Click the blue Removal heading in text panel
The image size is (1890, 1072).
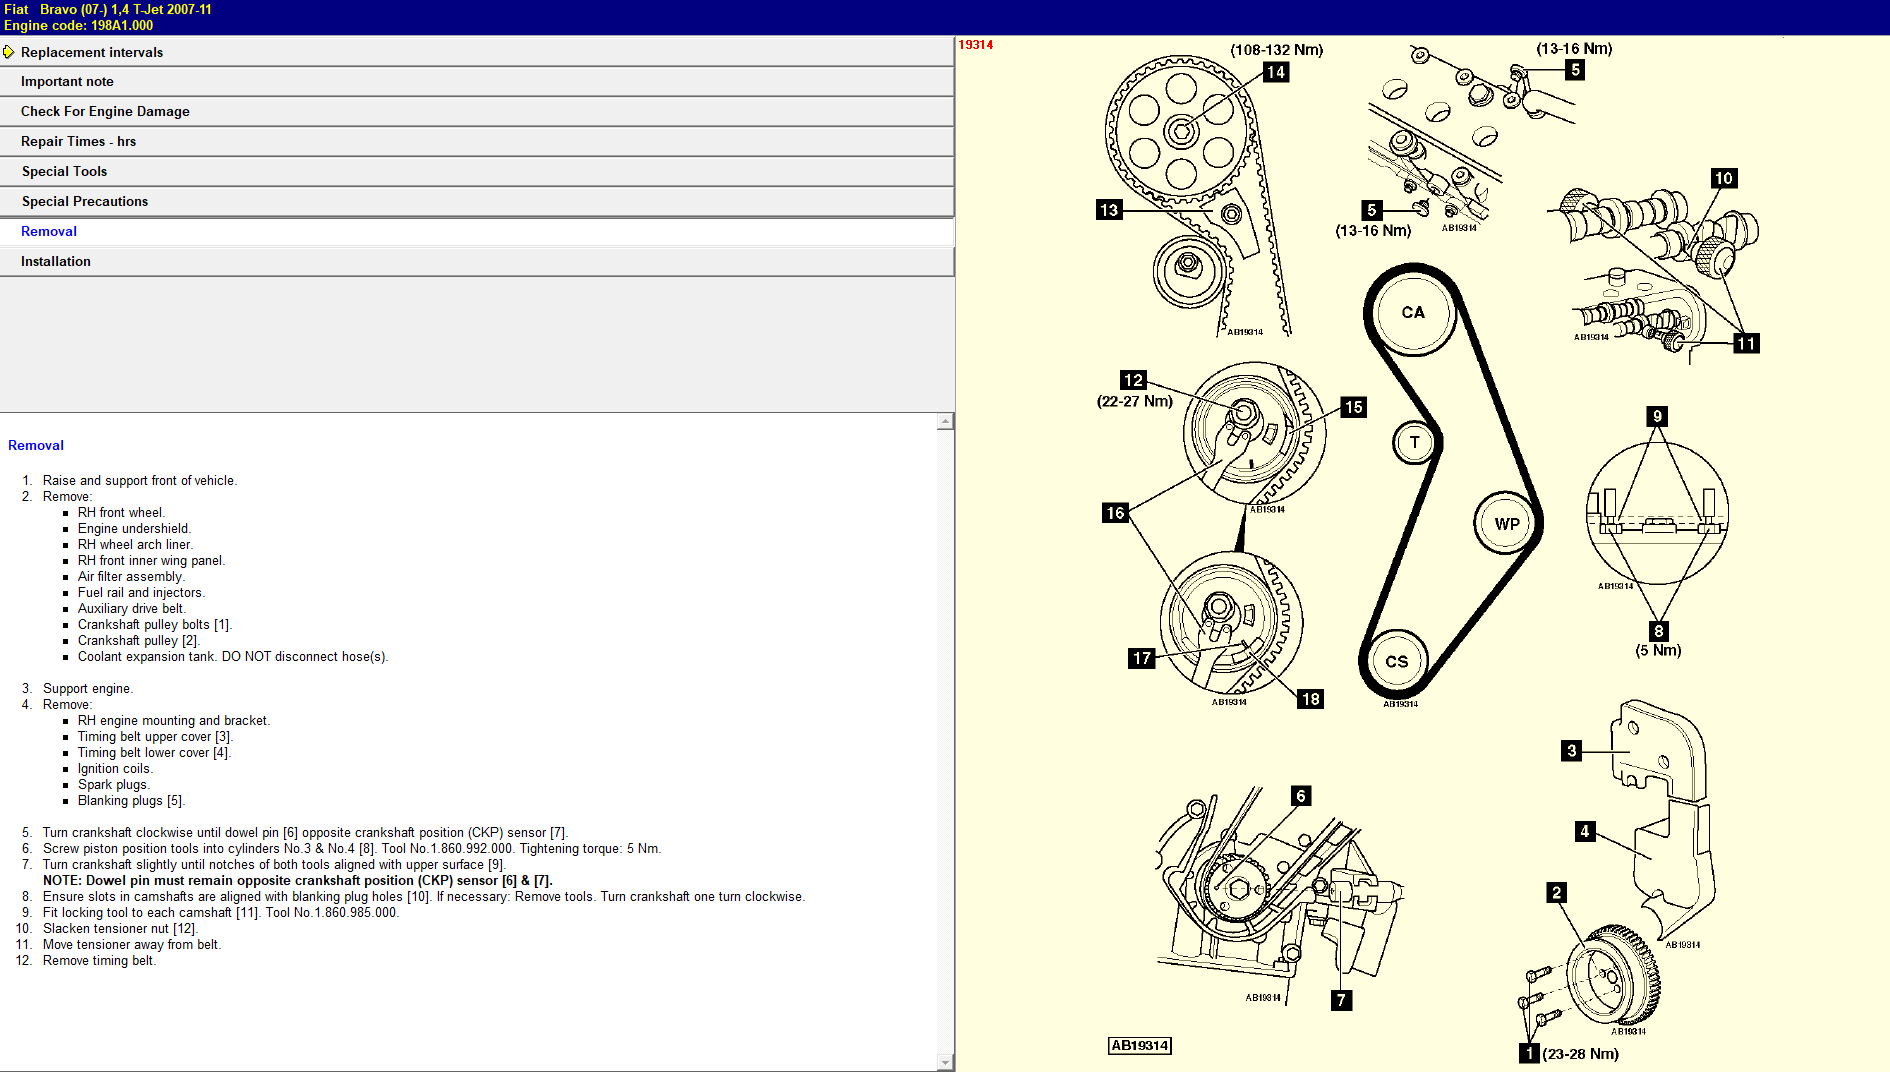36,446
